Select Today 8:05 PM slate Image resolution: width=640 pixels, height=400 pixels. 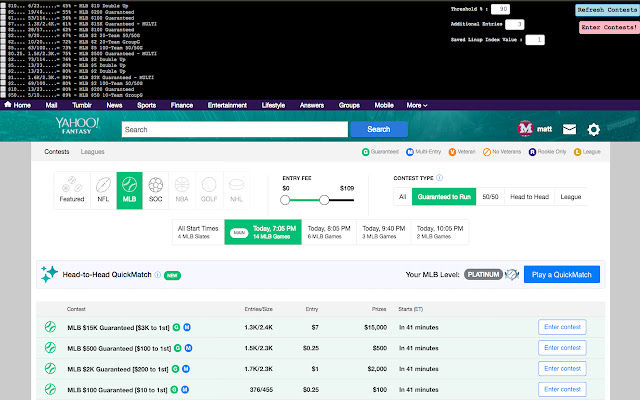point(329,232)
